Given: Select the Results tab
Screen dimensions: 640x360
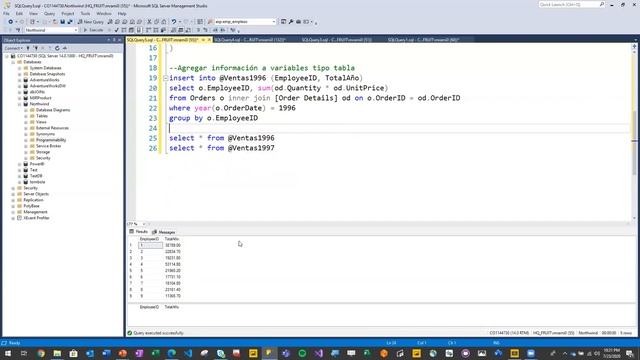Looking at the screenshot, I should [x=139, y=232].
